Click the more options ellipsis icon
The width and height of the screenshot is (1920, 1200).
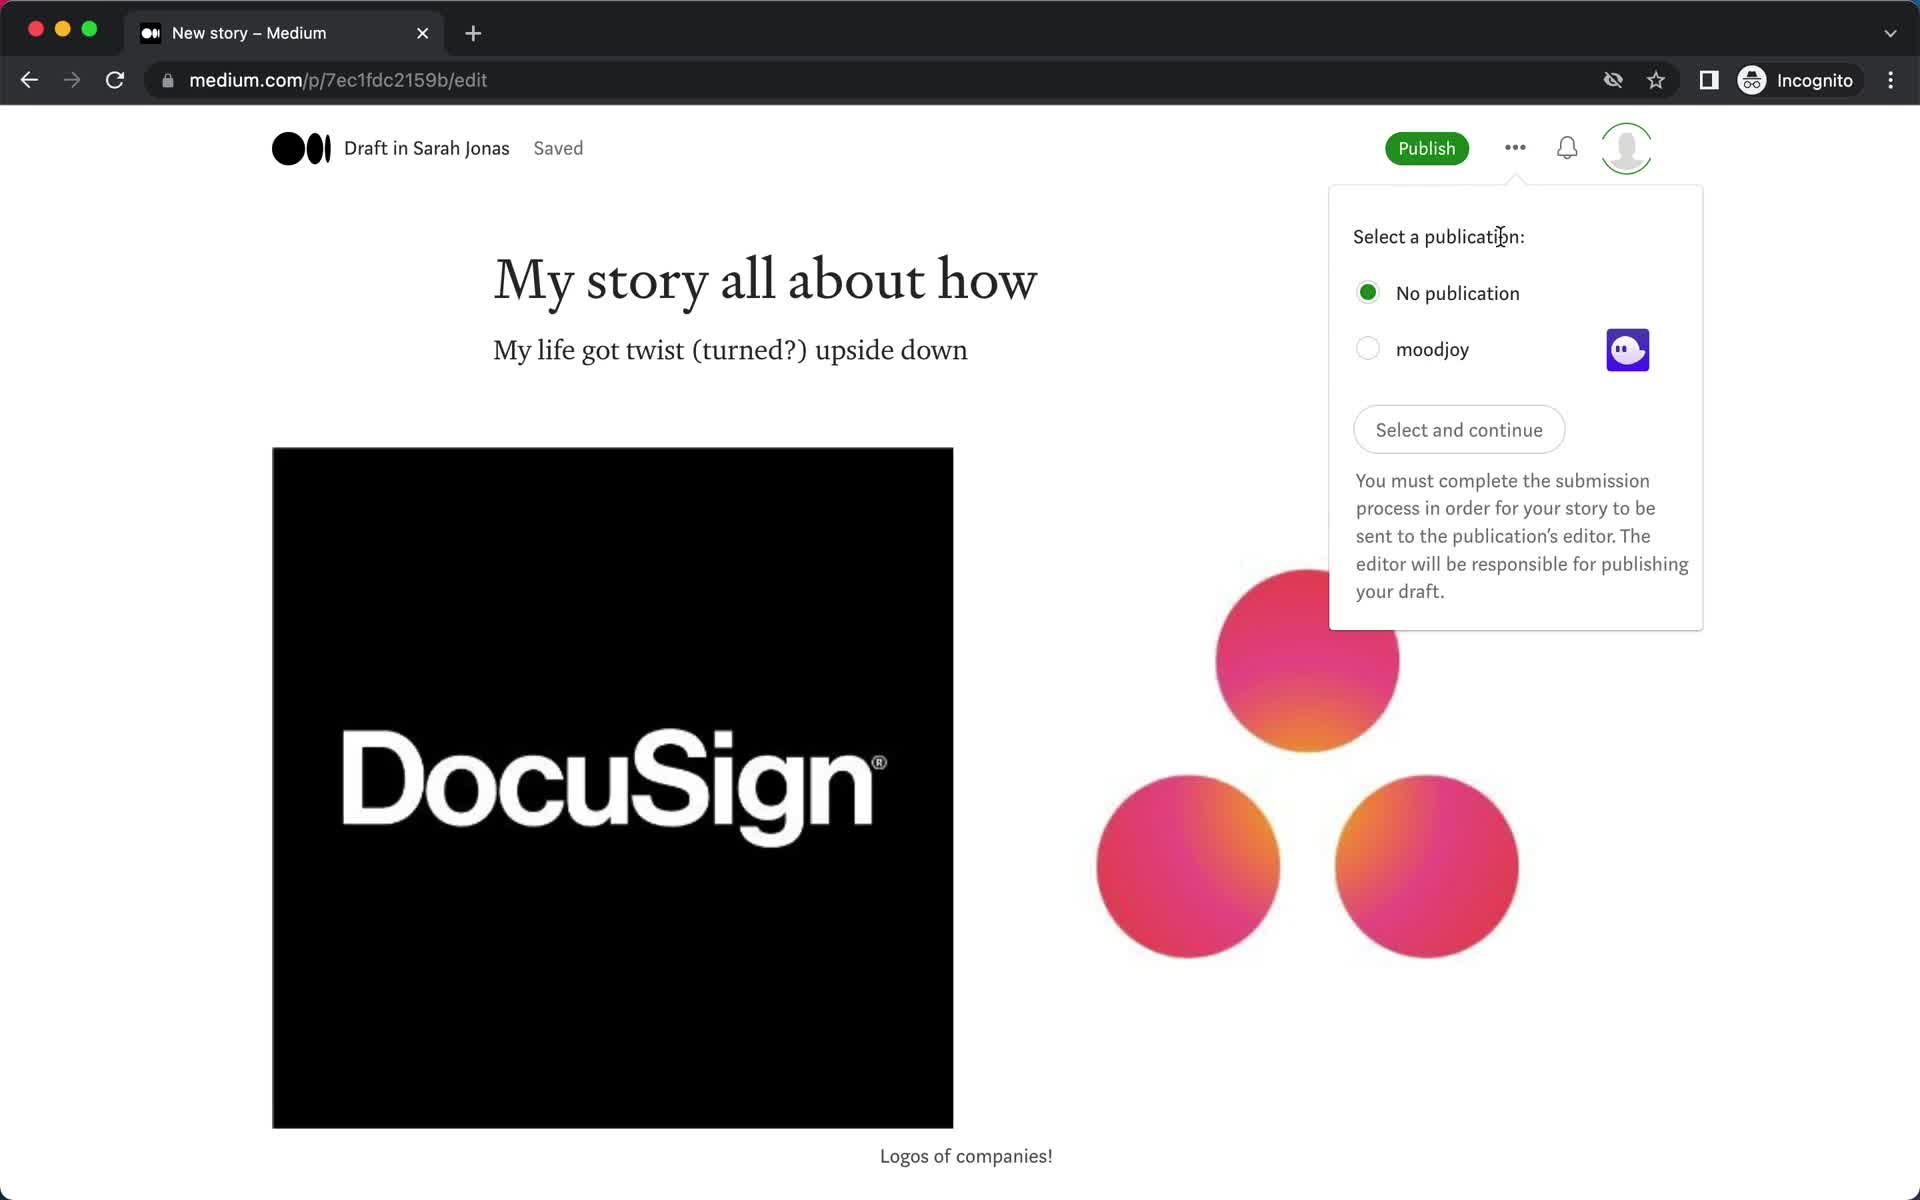pyautogui.click(x=1515, y=148)
